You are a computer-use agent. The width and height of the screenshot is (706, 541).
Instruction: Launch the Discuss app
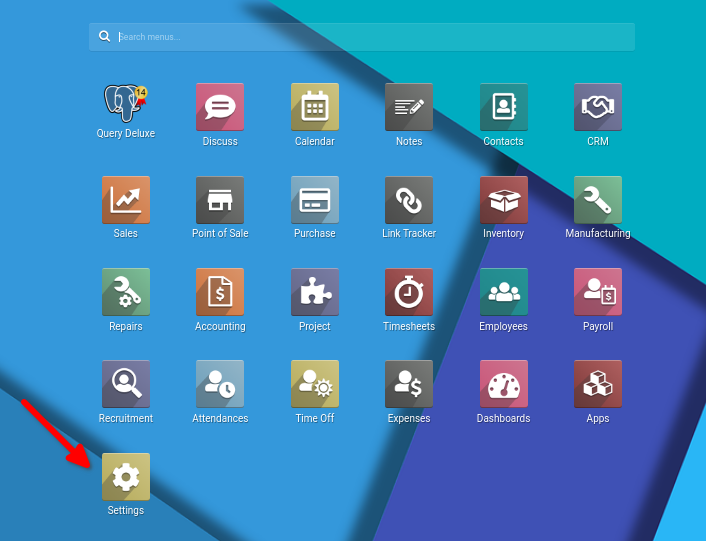click(220, 106)
